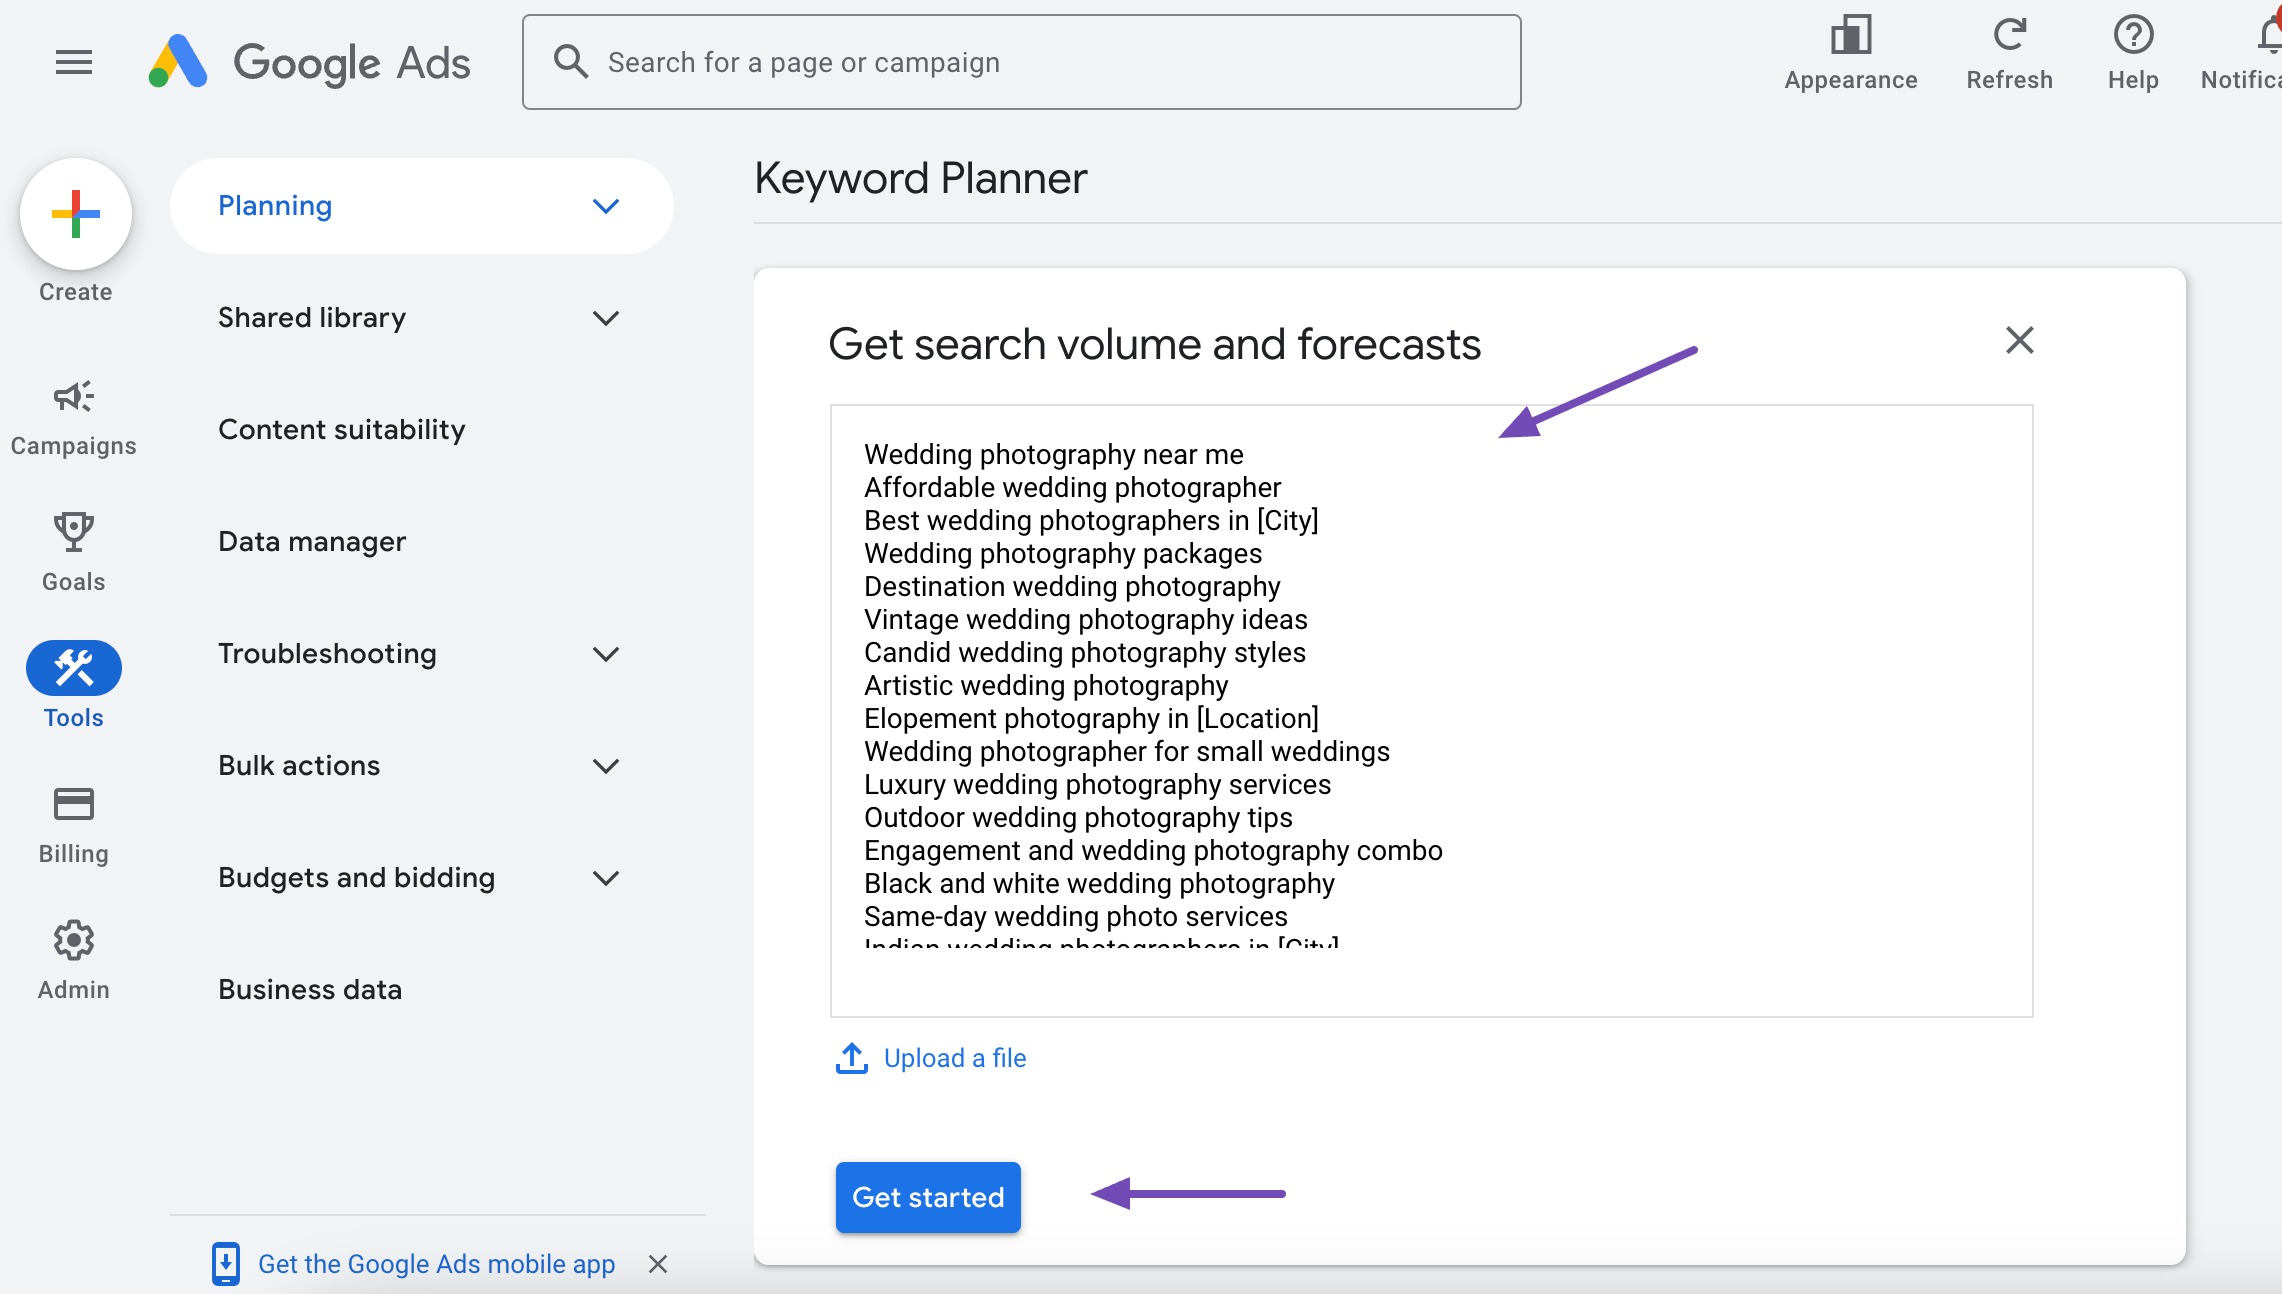Expand the Bulk actions chevron

[606, 766]
